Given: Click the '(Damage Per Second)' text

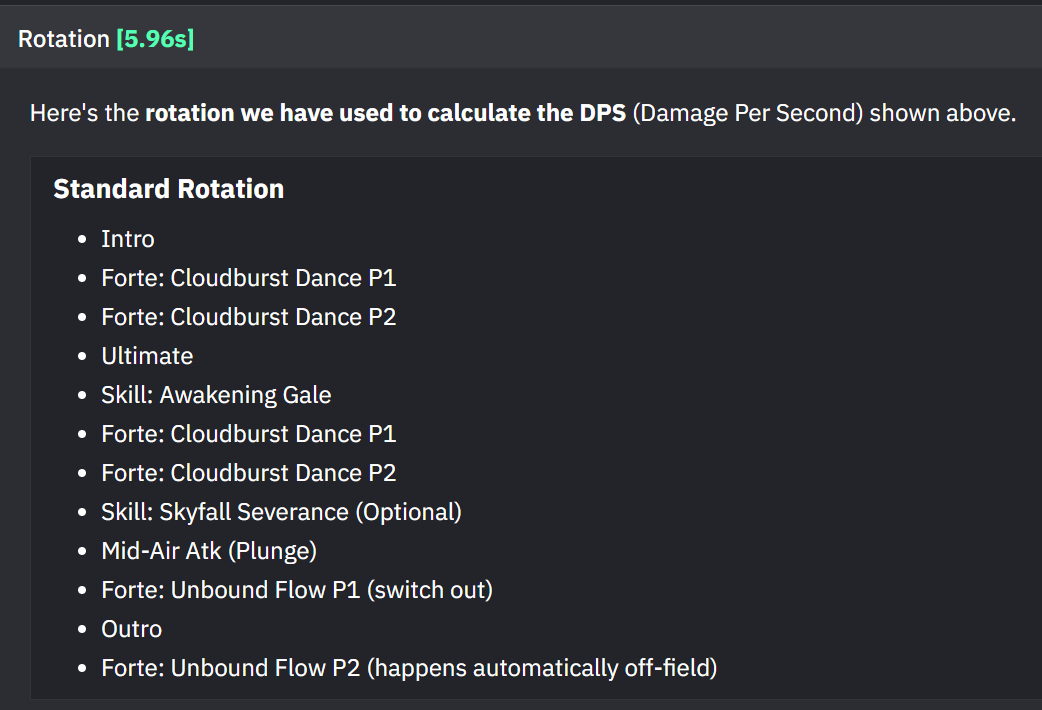Looking at the screenshot, I should click(x=748, y=113).
